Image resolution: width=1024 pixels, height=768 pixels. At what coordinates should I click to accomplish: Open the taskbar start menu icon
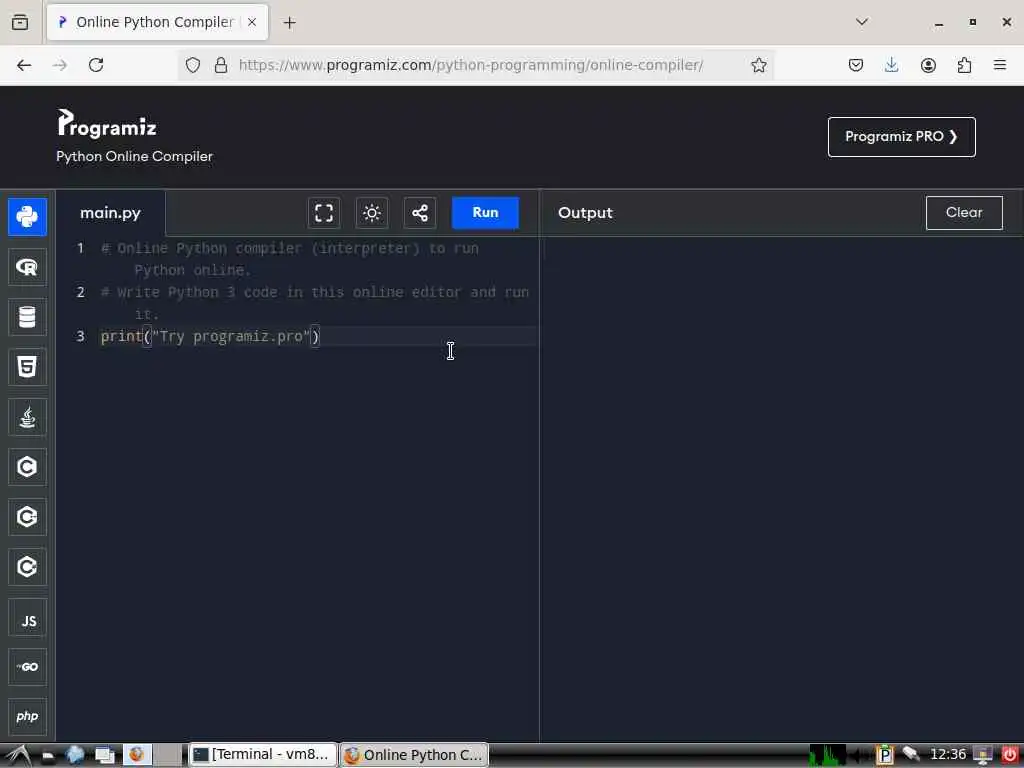coord(18,756)
